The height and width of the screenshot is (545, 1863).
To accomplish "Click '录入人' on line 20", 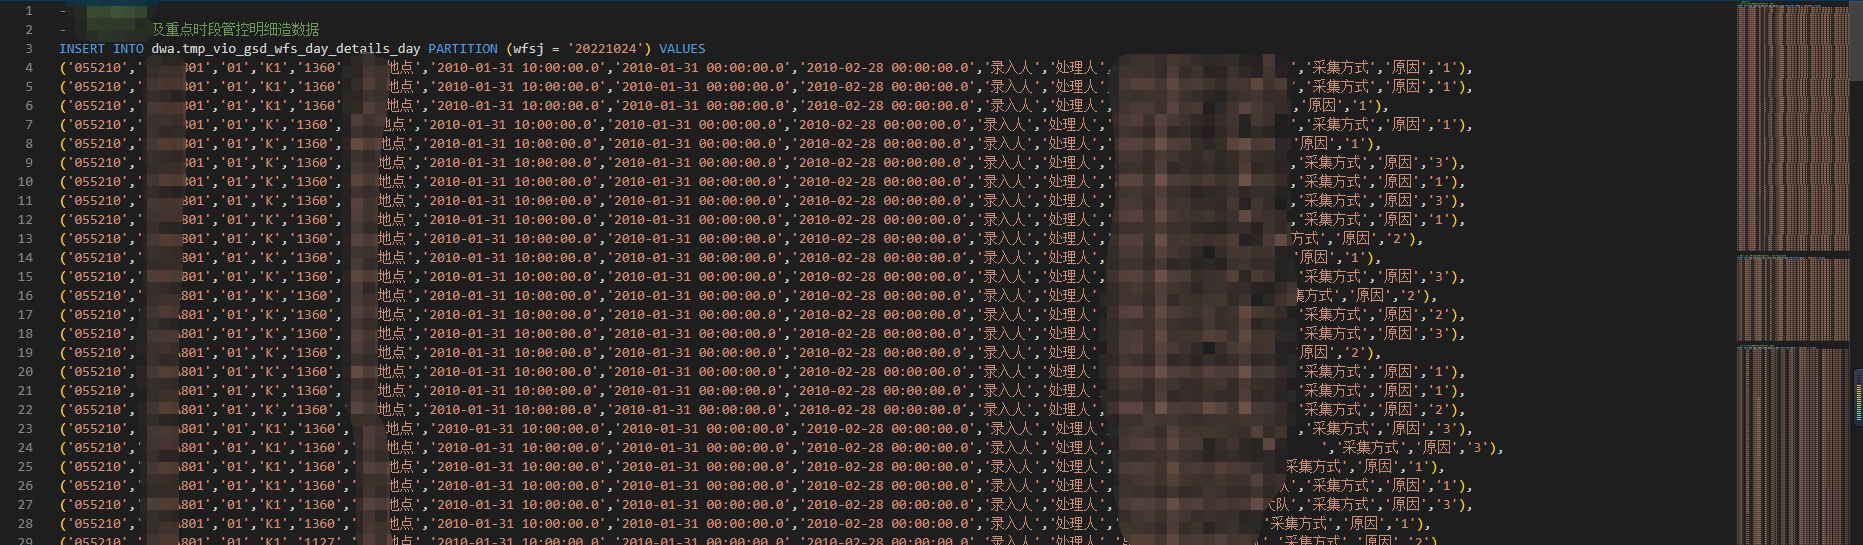I will pos(1006,371).
